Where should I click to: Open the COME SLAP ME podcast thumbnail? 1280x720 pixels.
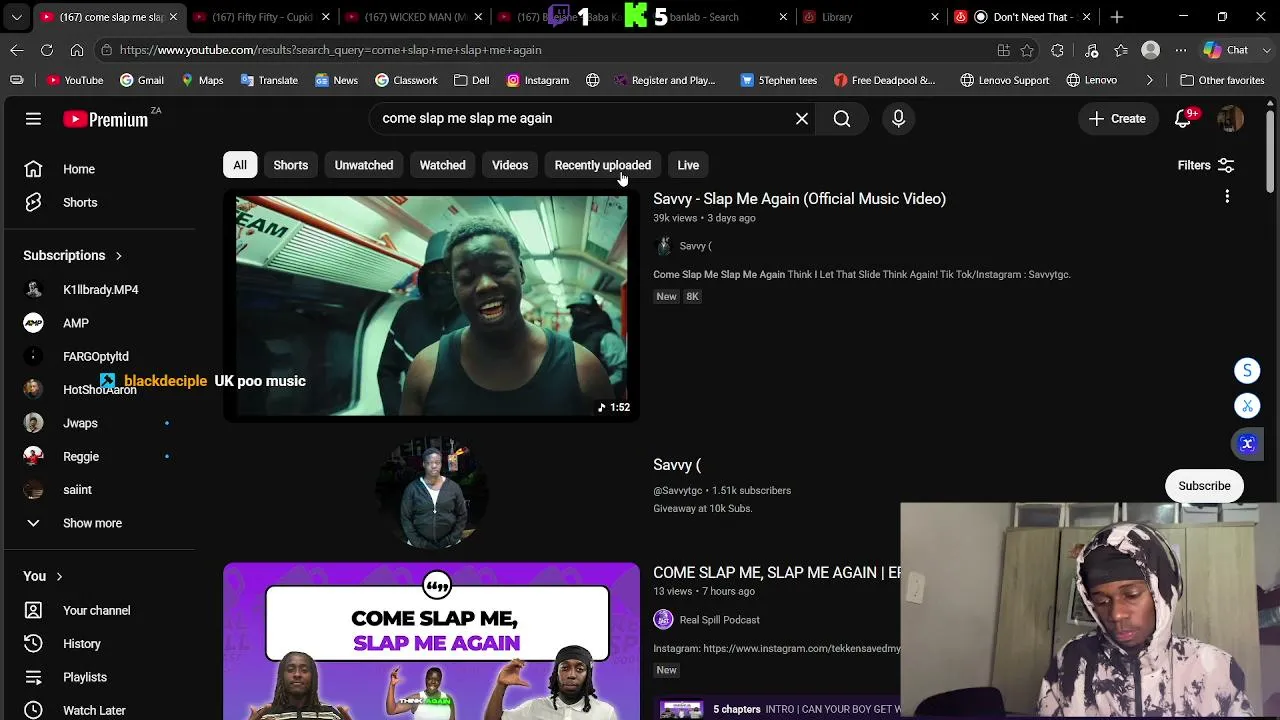(x=431, y=641)
